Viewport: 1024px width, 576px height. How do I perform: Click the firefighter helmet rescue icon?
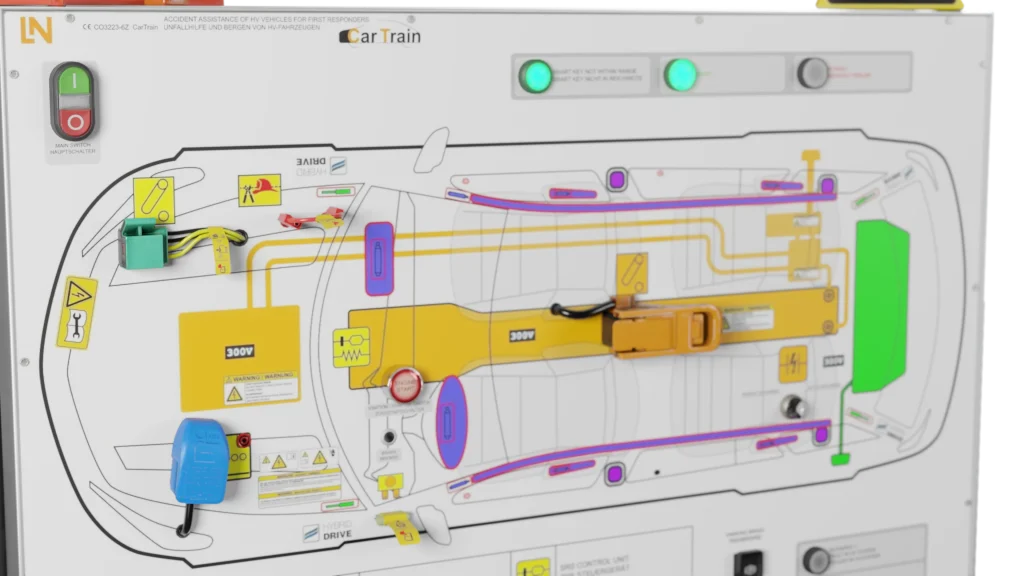259,190
